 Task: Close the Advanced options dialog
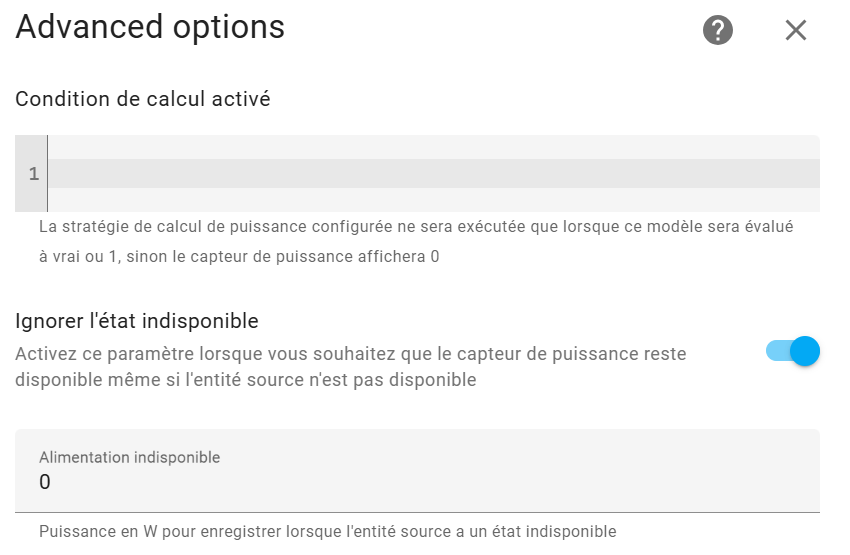coord(796,30)
